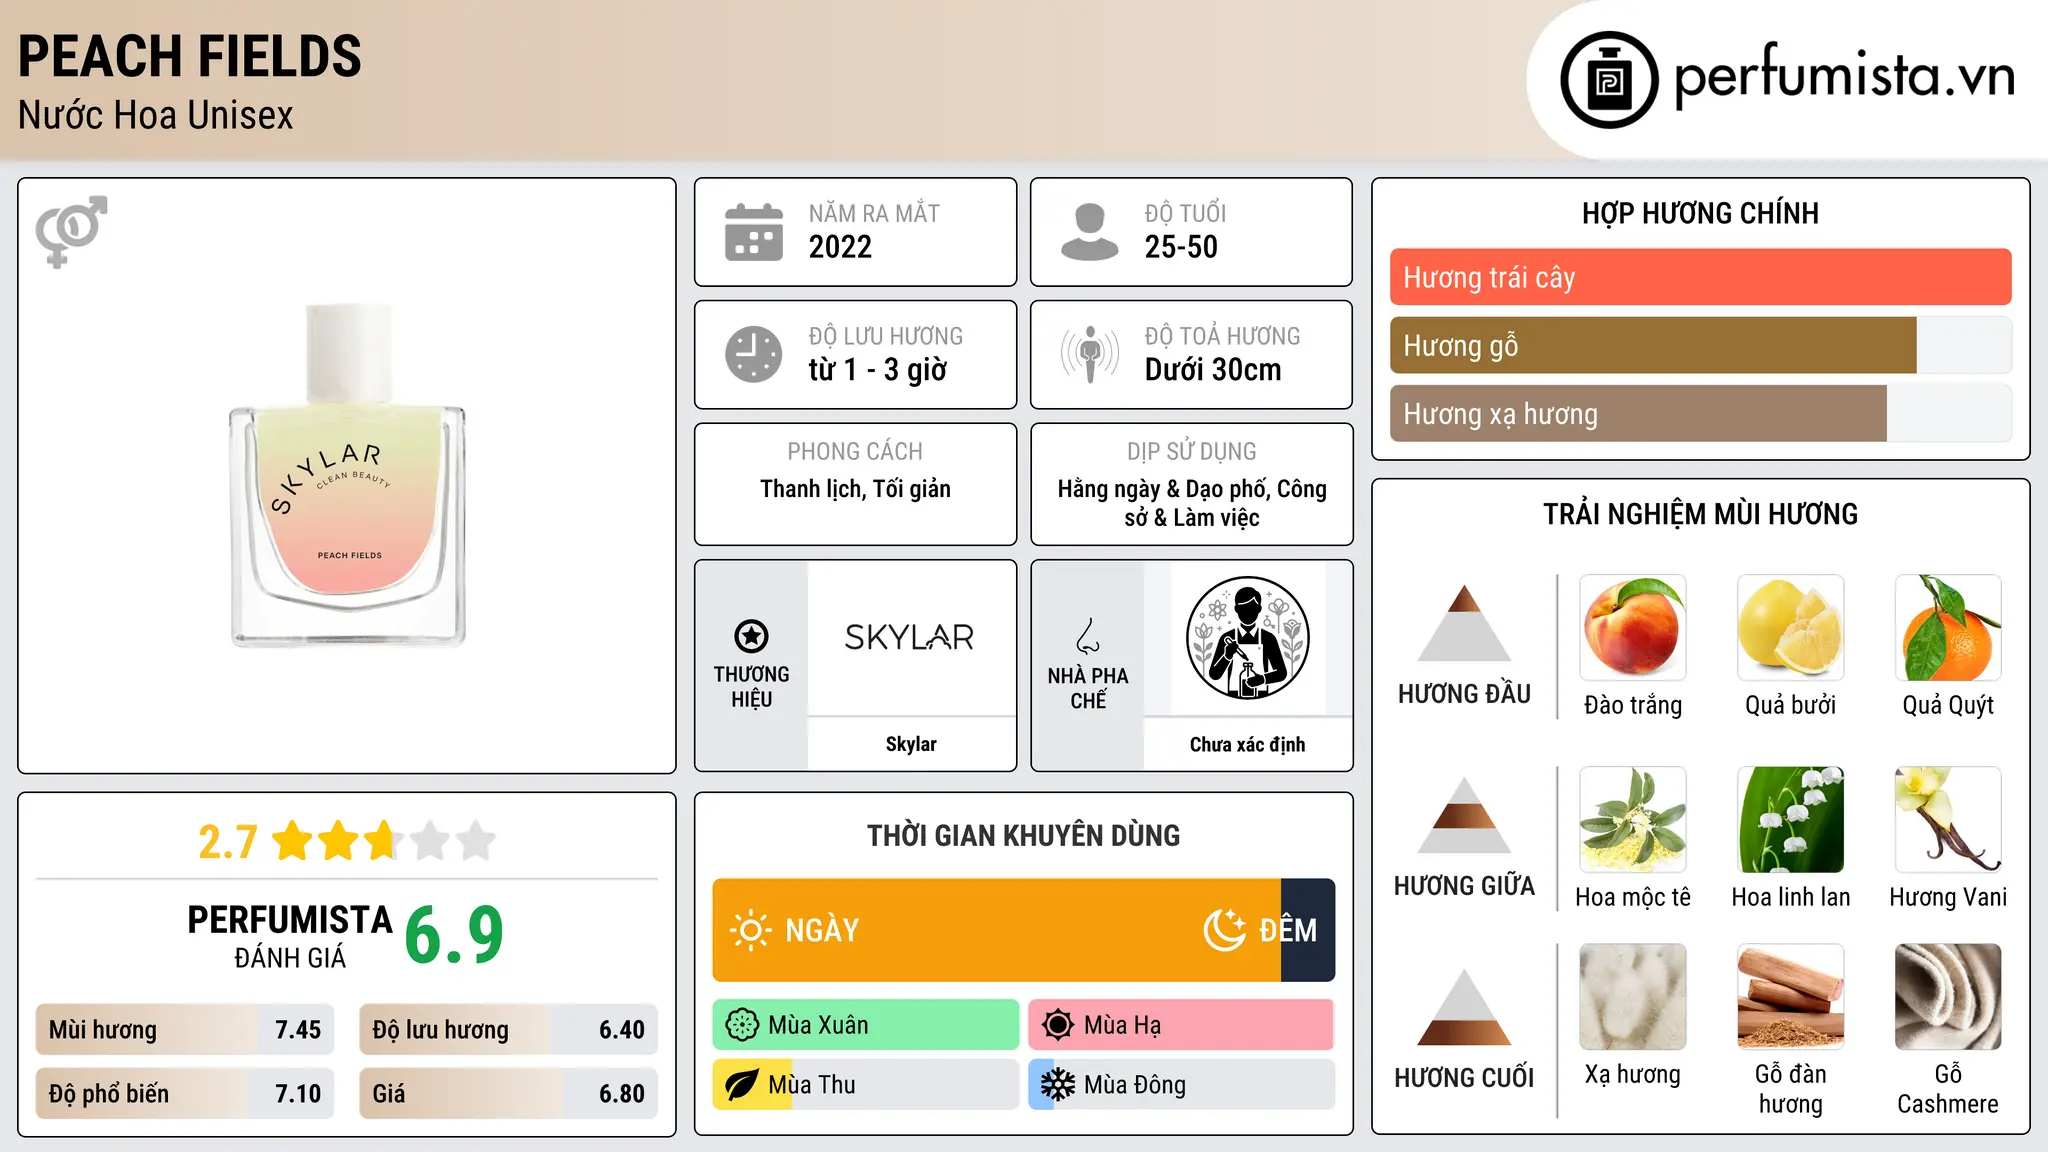The height and width of the screenshot is (1152, 2048).
Task: Click the Hương xạ hương accord bar
Action: coord(1701,413)
